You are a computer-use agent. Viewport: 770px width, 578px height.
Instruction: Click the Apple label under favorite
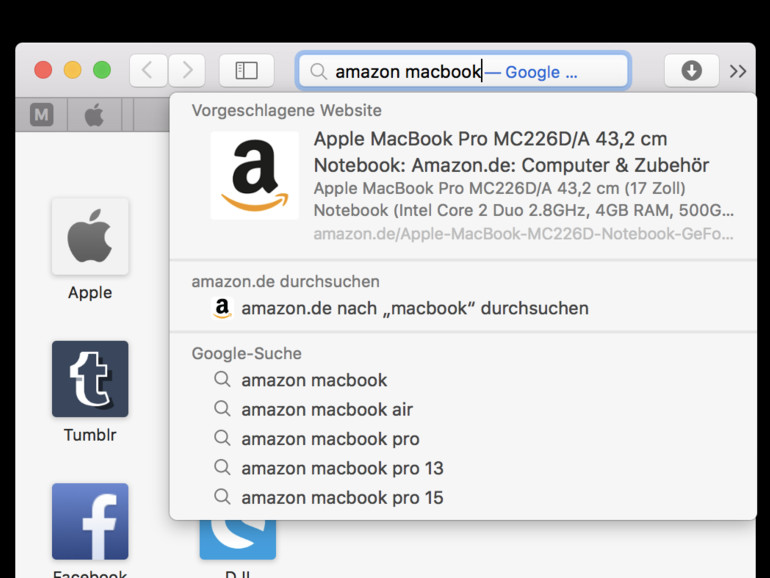click(90, 293)
